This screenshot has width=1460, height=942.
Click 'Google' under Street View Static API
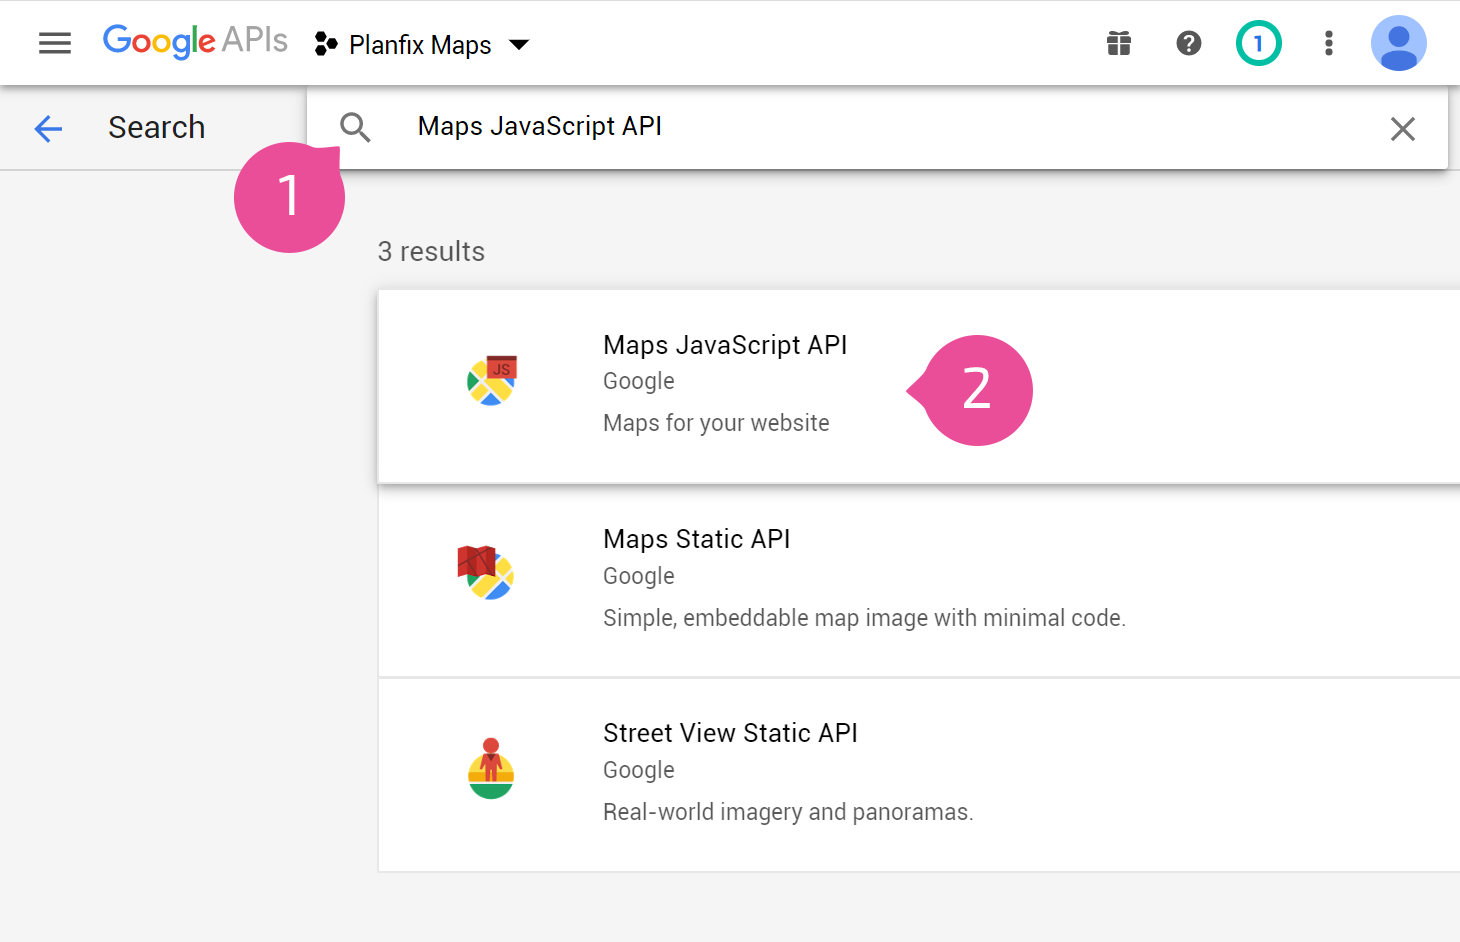coord(639,770)
